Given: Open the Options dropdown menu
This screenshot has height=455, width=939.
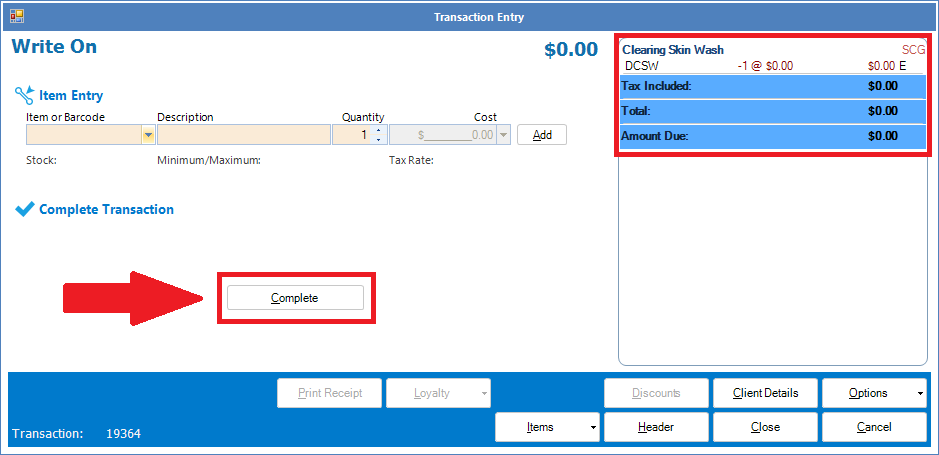Looking at the screenshot, I should point(919,394).
